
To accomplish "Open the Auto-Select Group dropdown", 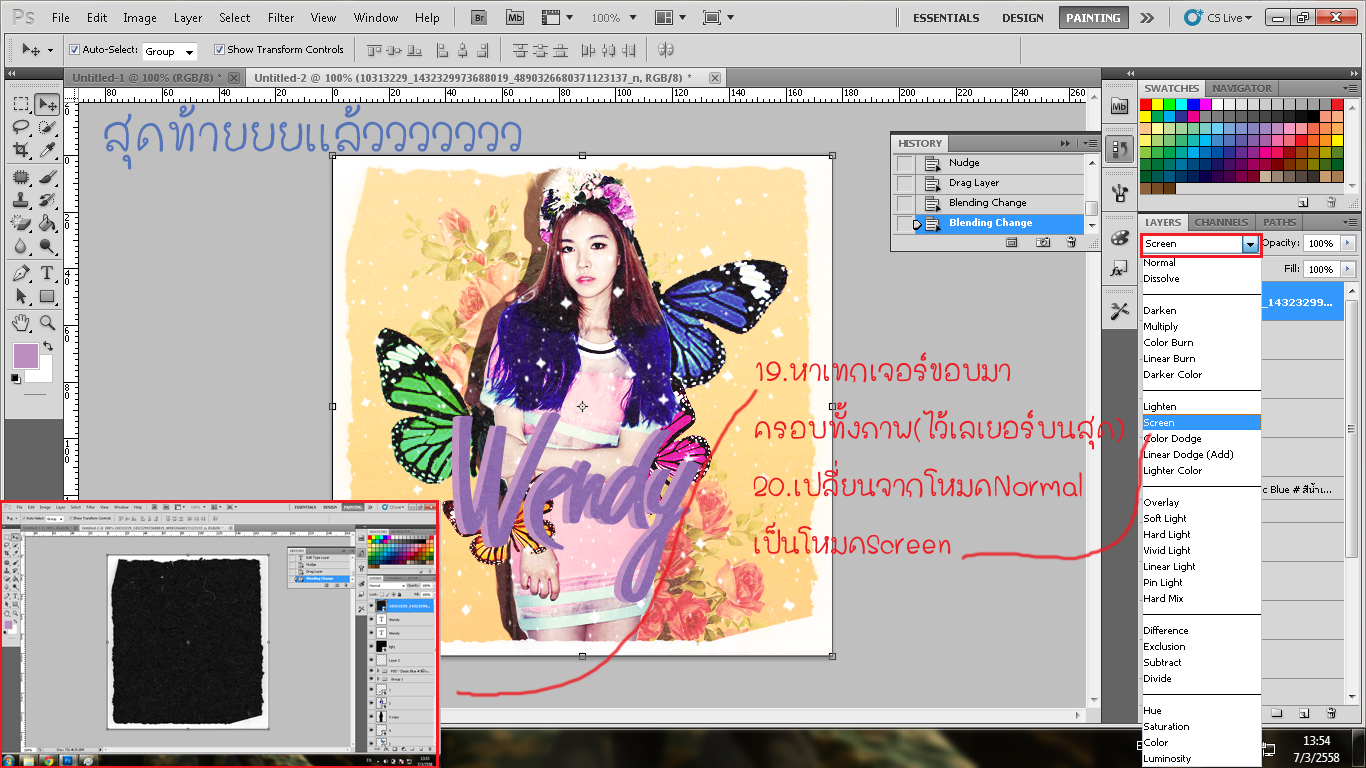I will pos(170,51).
